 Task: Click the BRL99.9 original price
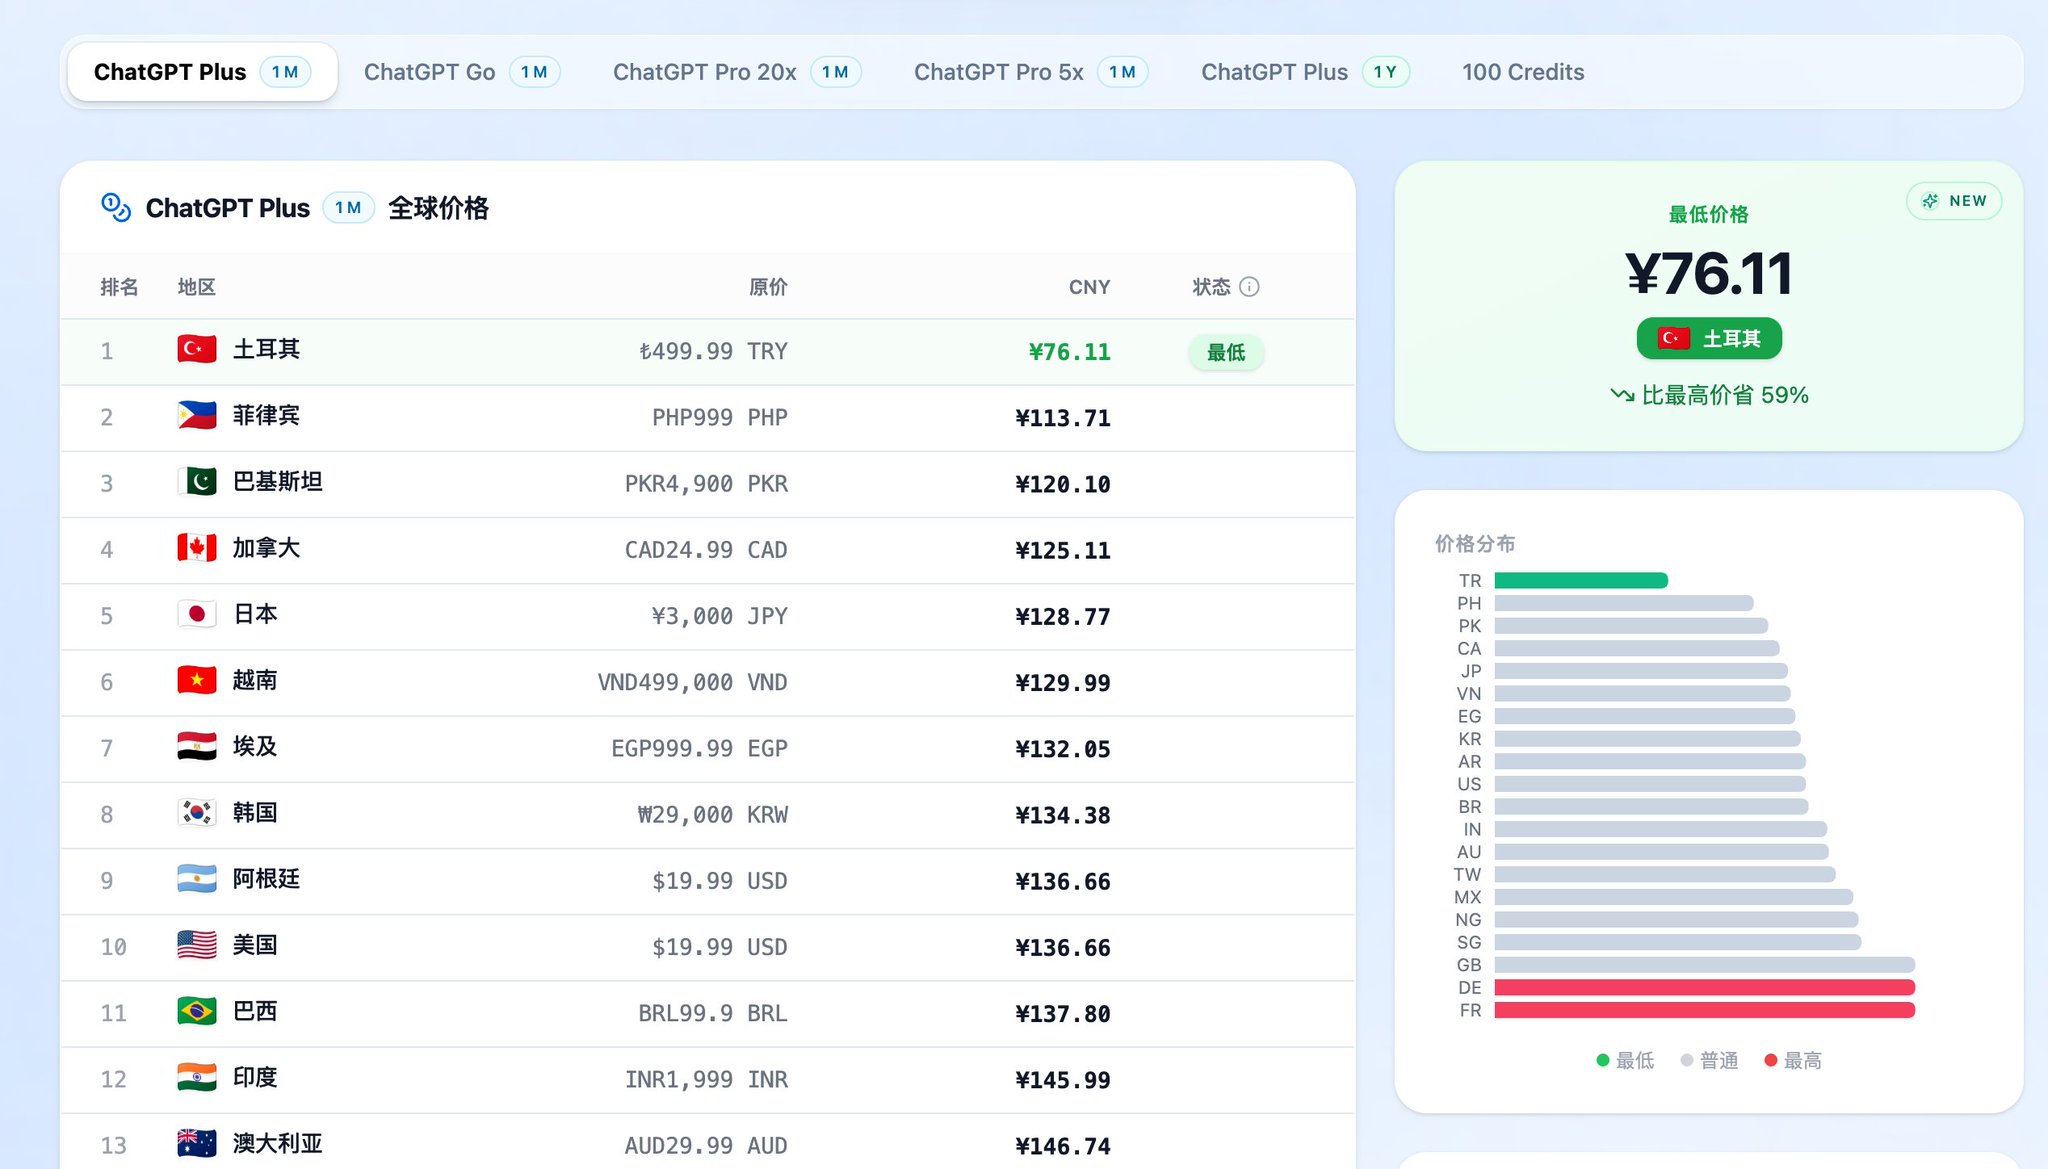pyautogui.click(x=686, y=1013)
